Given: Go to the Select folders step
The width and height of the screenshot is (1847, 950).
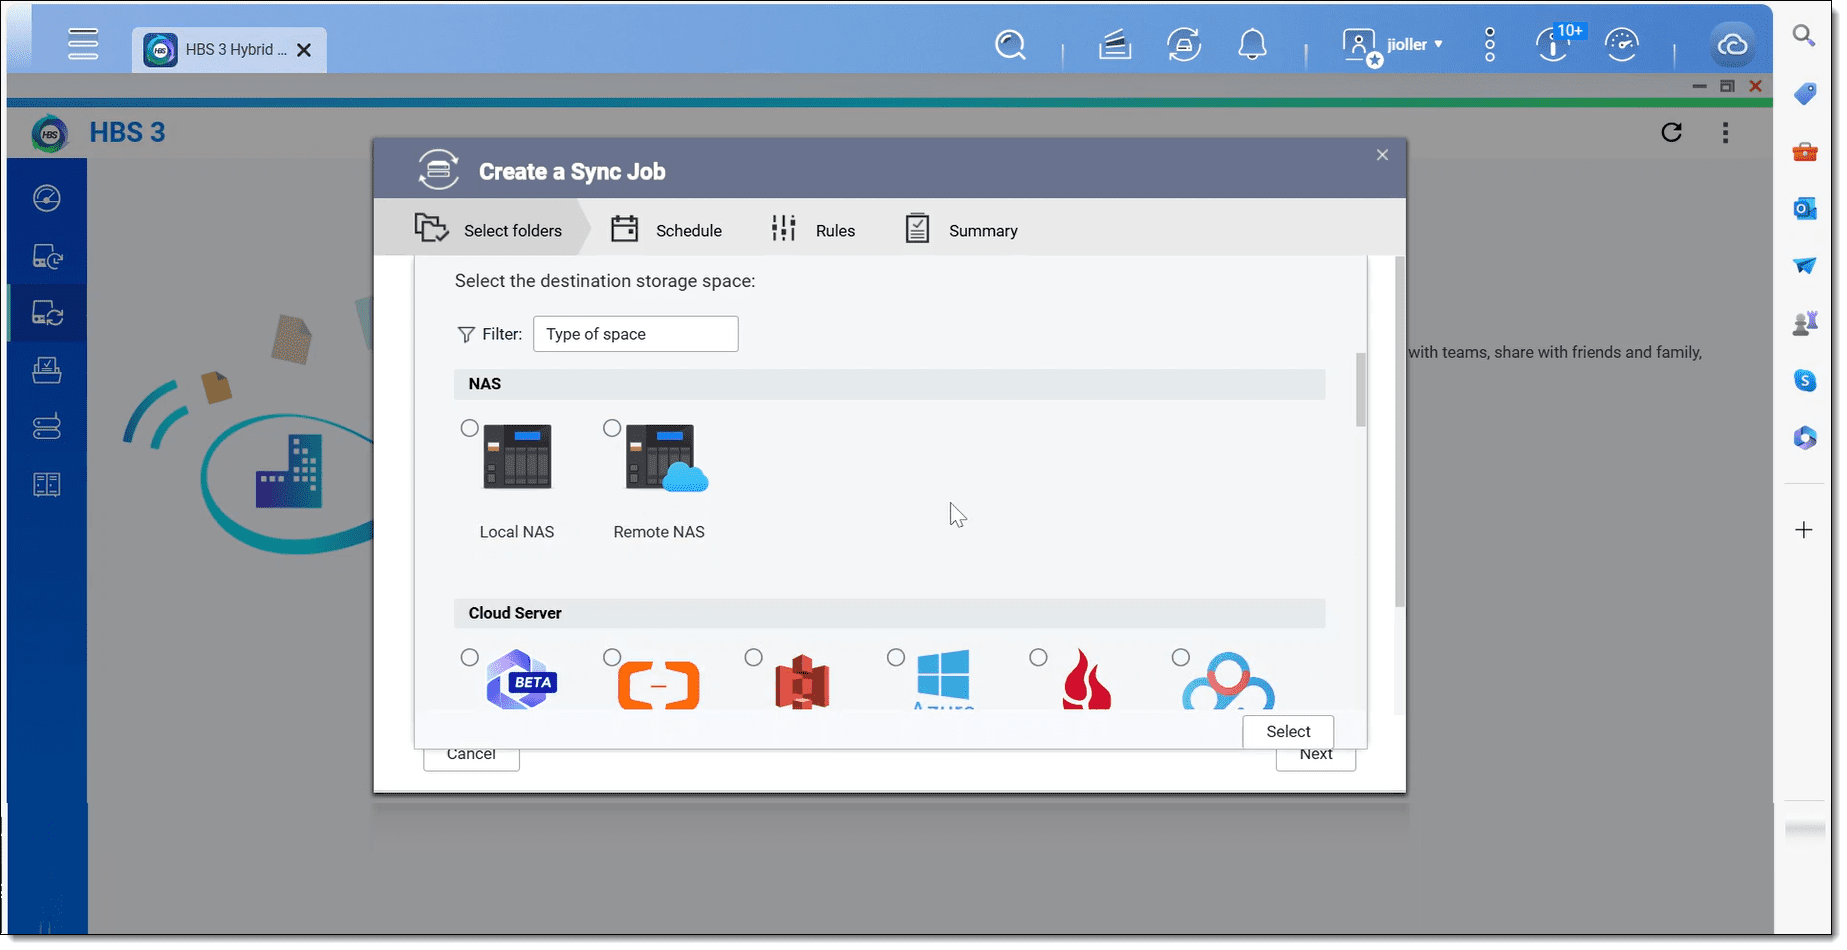Looking at the screenshot, I should pyautogui.click(x=488, y=230).
